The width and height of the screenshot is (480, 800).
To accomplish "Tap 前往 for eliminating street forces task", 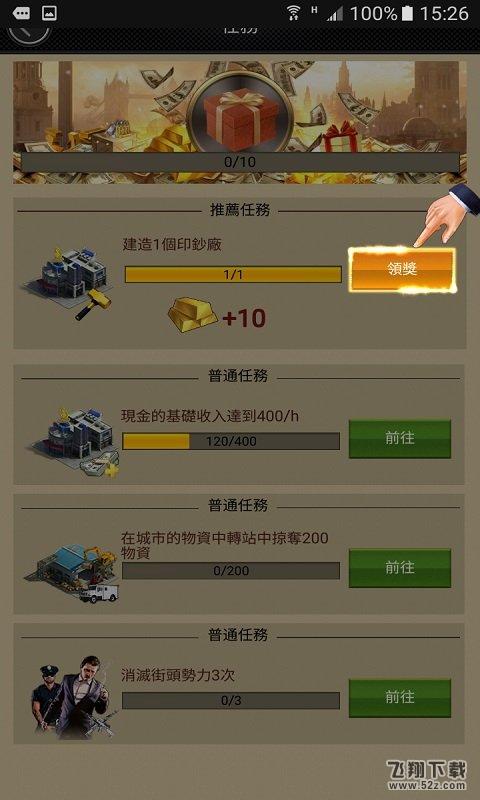I will coord(400,697).
